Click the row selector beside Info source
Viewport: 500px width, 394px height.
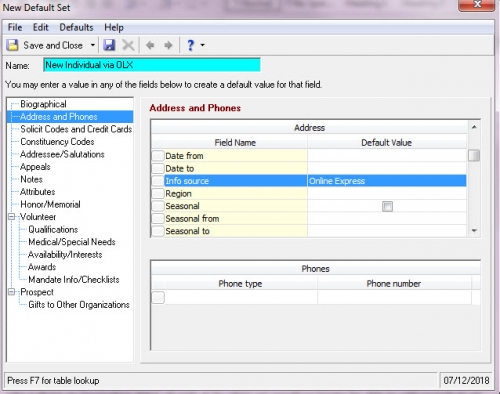pos(158,181)
